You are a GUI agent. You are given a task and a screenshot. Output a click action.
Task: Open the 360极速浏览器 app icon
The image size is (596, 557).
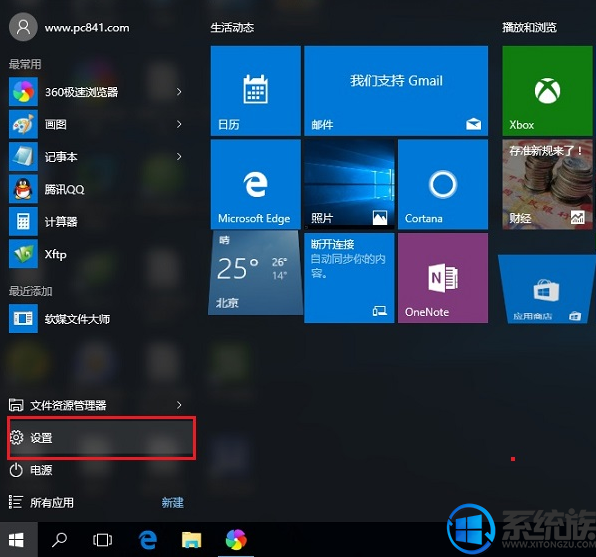[x=23, y=92]
